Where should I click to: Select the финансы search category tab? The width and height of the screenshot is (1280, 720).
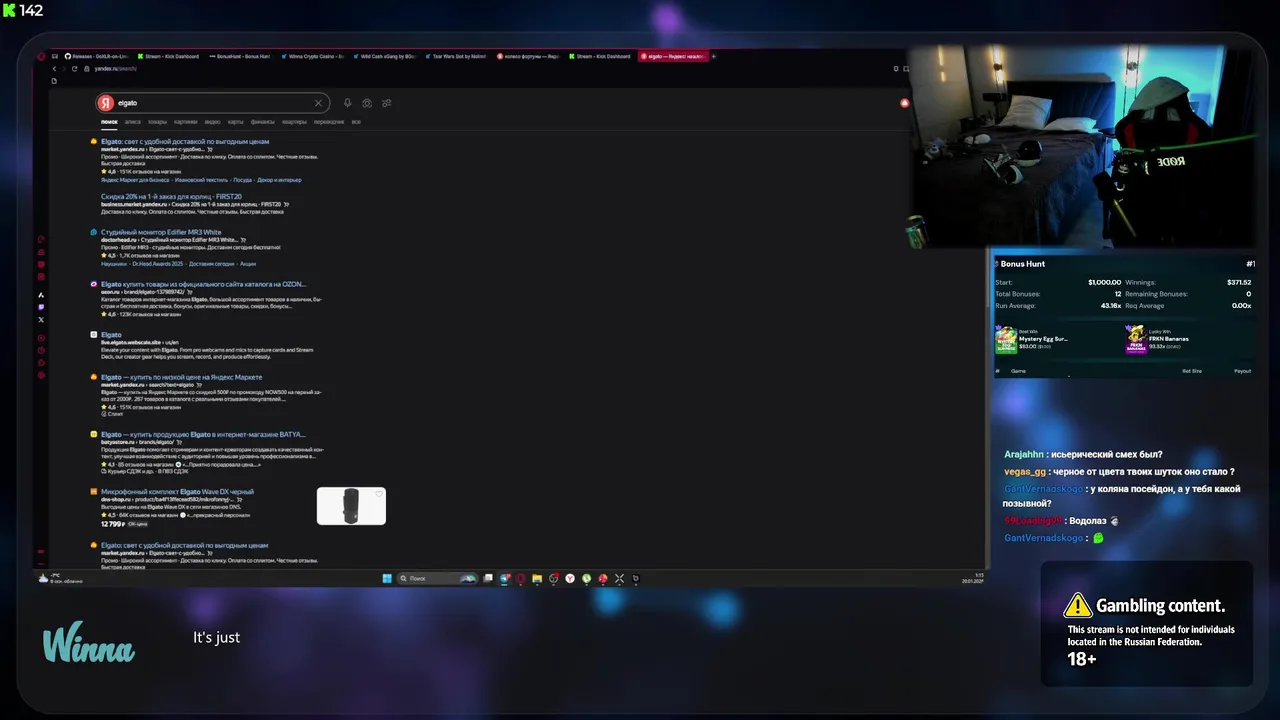pyautogui.click(x=263, y=122)
